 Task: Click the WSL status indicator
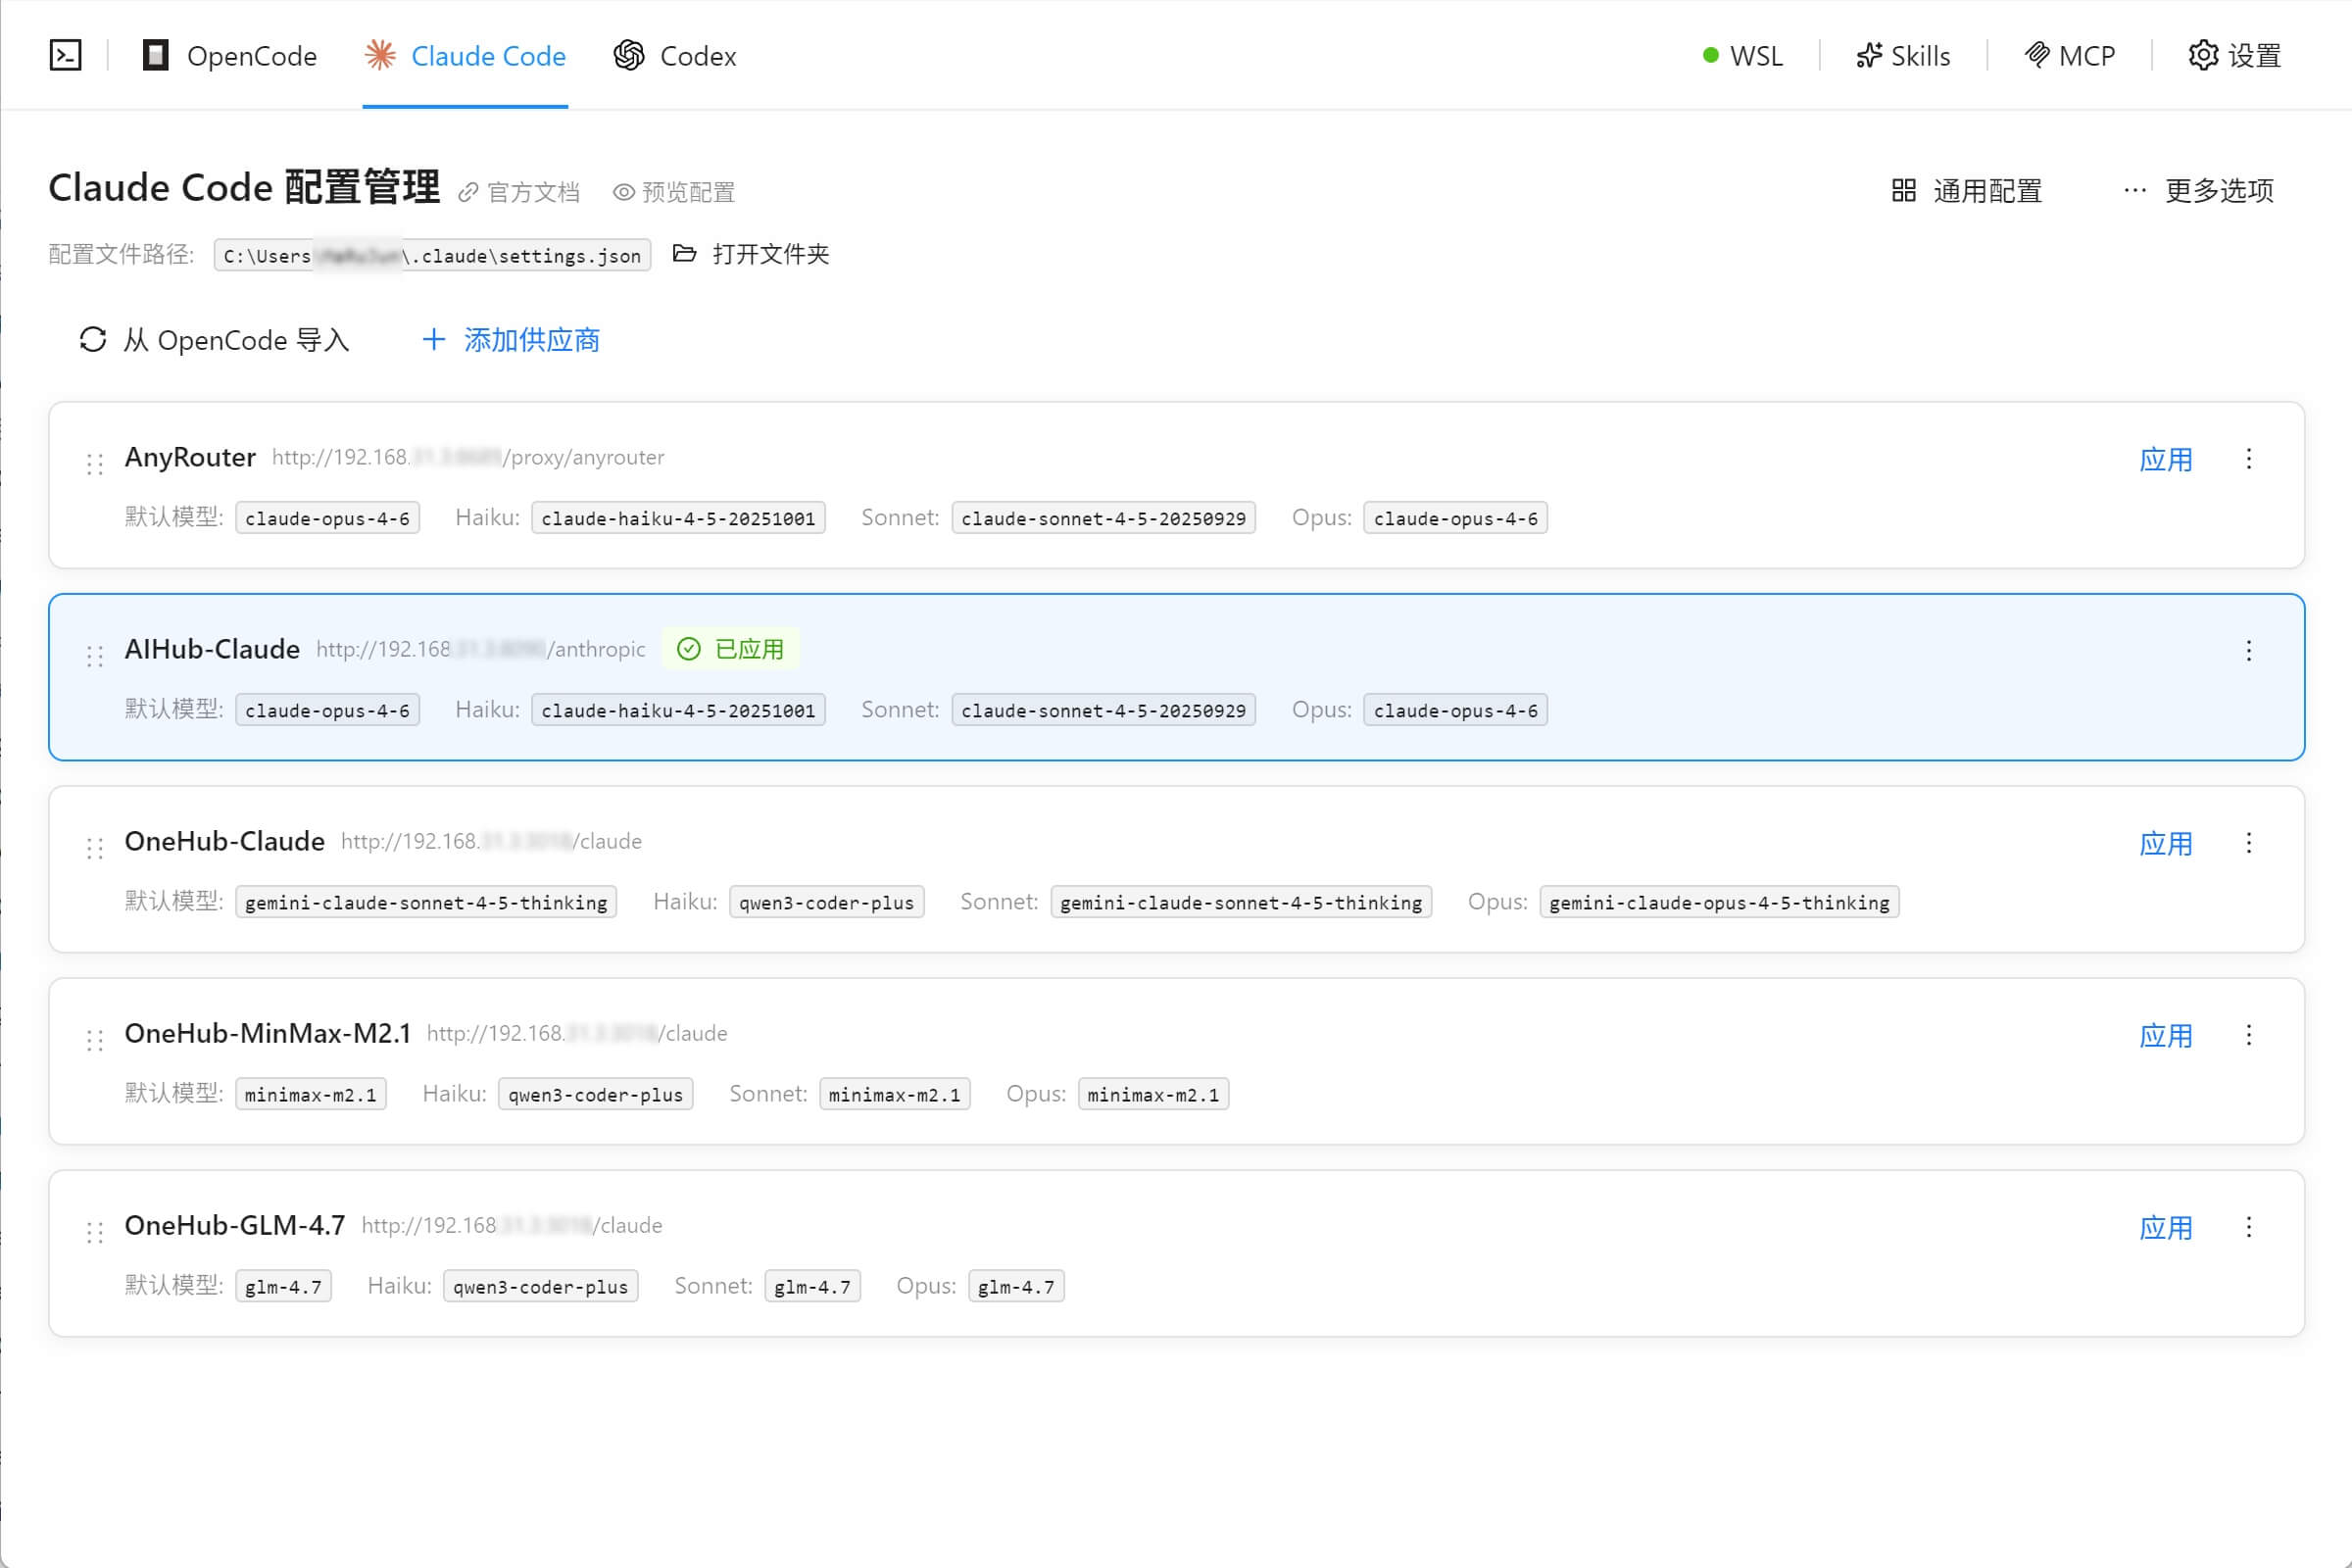(1743, 56)
